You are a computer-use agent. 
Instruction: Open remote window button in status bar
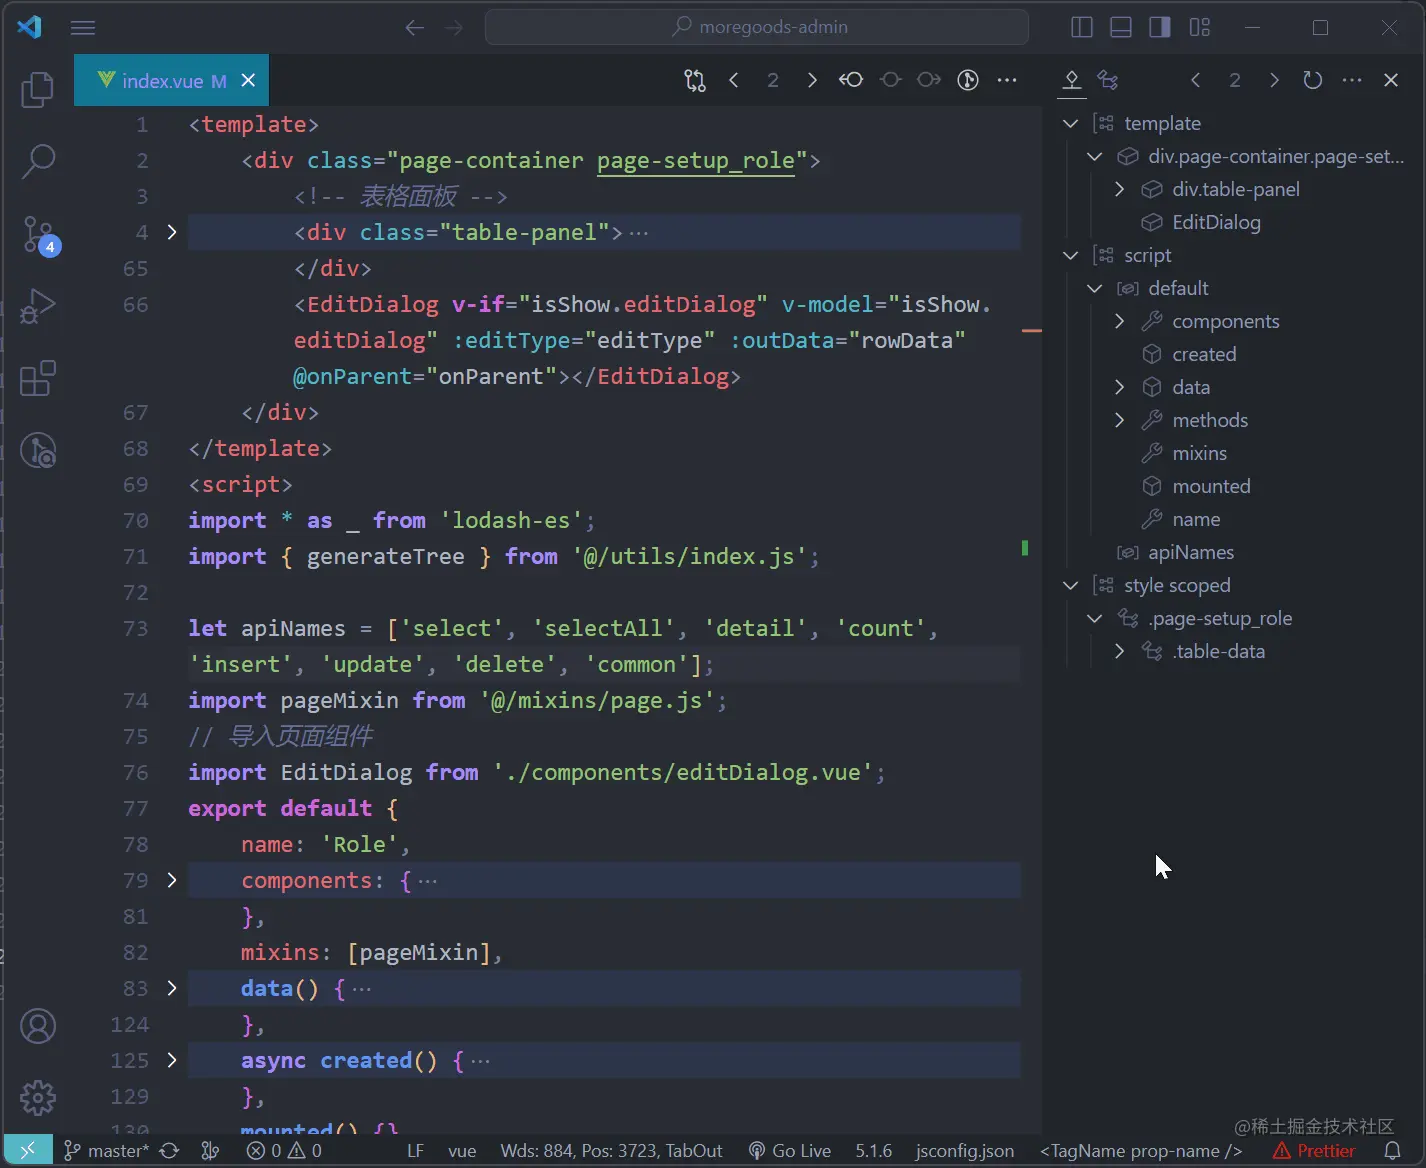pyautogui.click(x=28, y=1151)
